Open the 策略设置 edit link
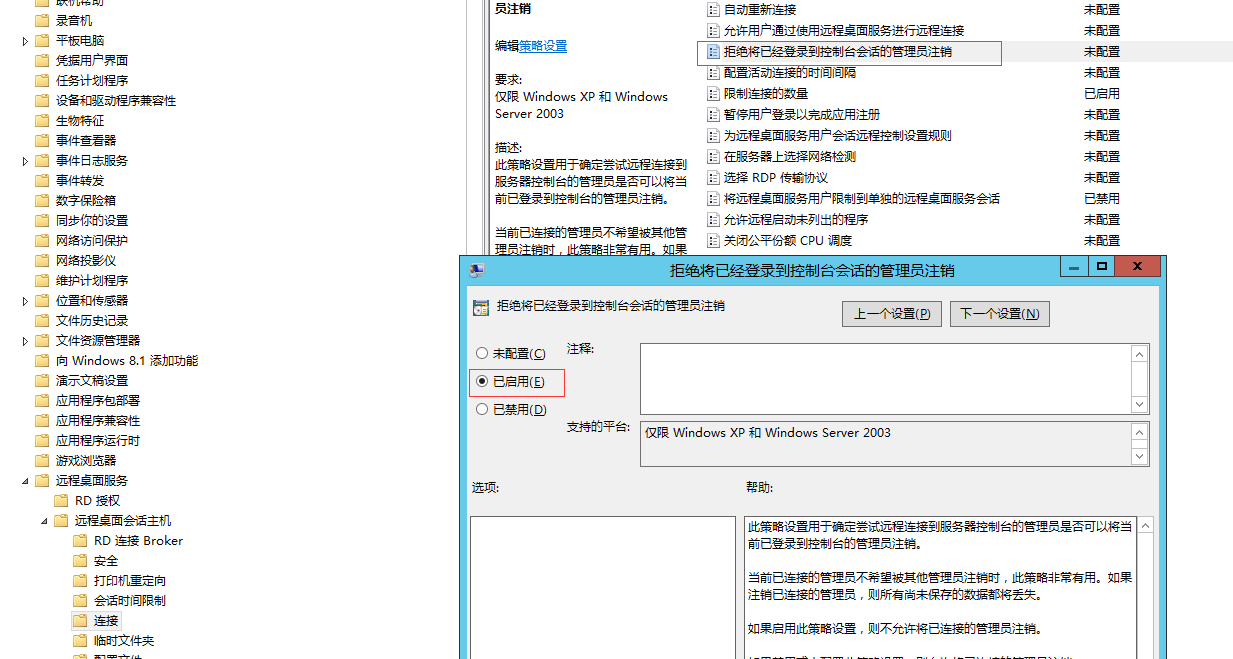This screenshot has width=1233, height=659. [x=543, y=46]
